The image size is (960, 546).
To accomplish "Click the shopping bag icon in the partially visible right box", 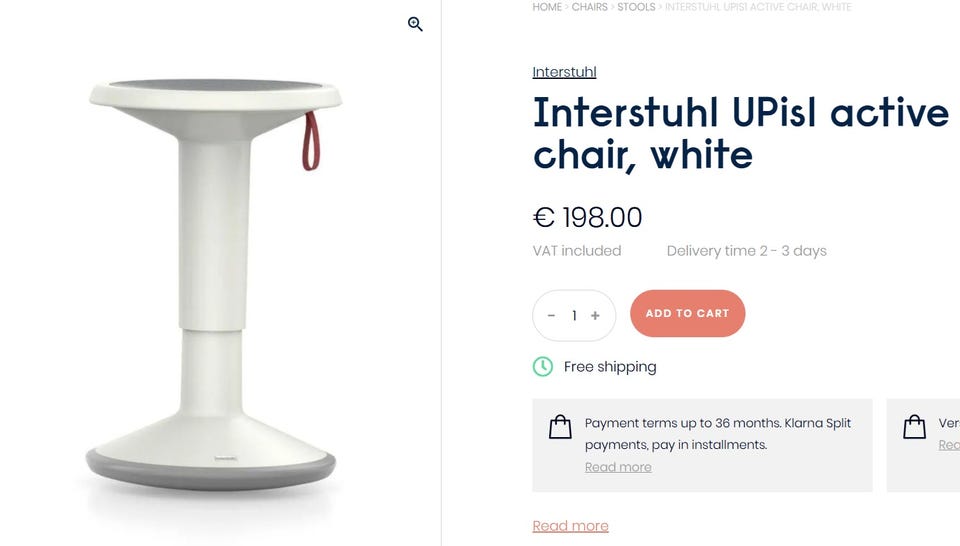I will point(914,427).
